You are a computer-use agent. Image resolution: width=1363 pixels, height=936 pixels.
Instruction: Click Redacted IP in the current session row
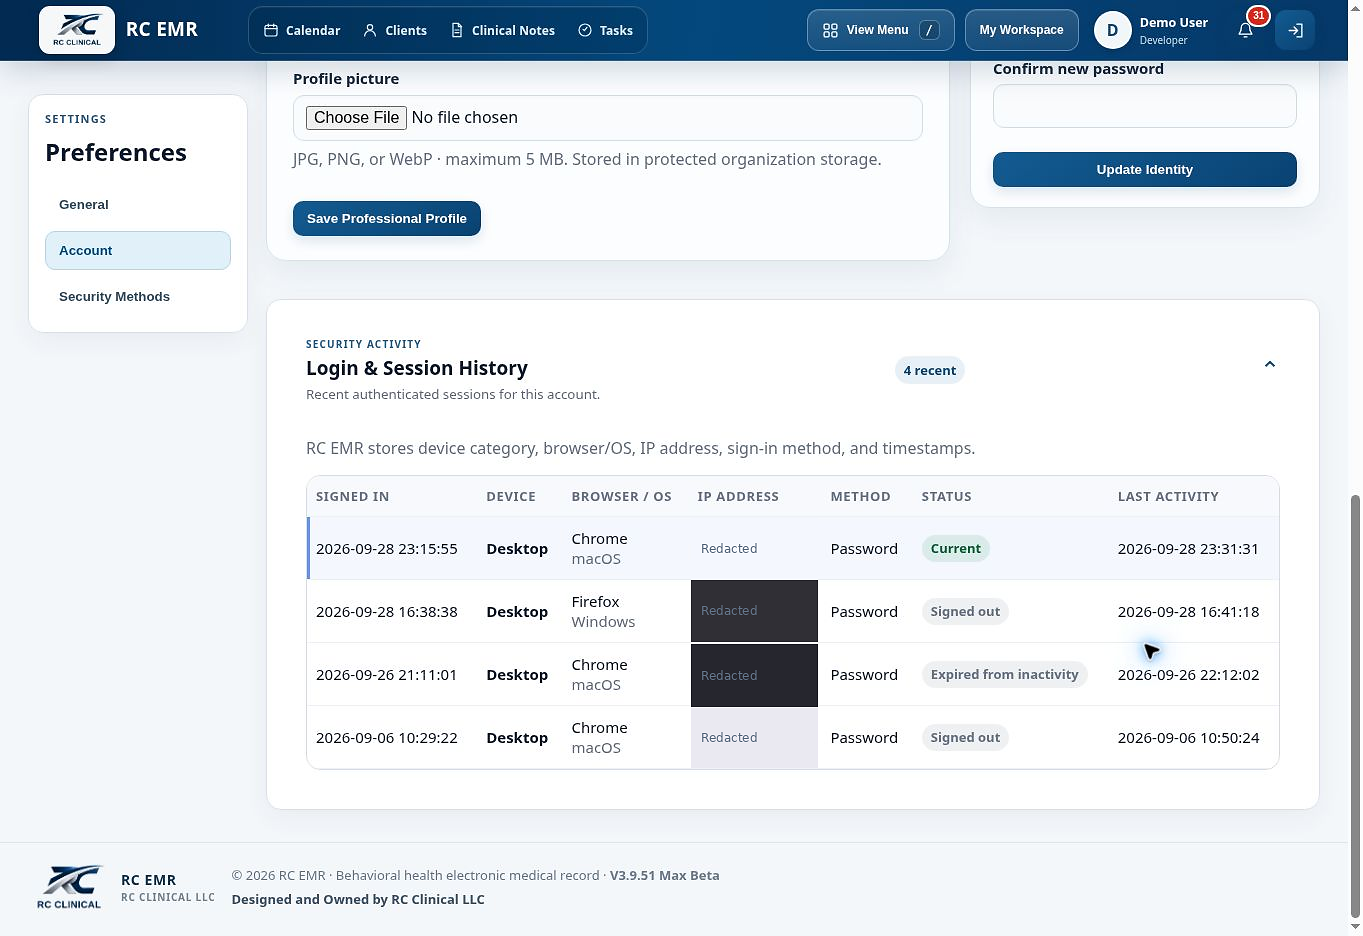coord(729,548)
